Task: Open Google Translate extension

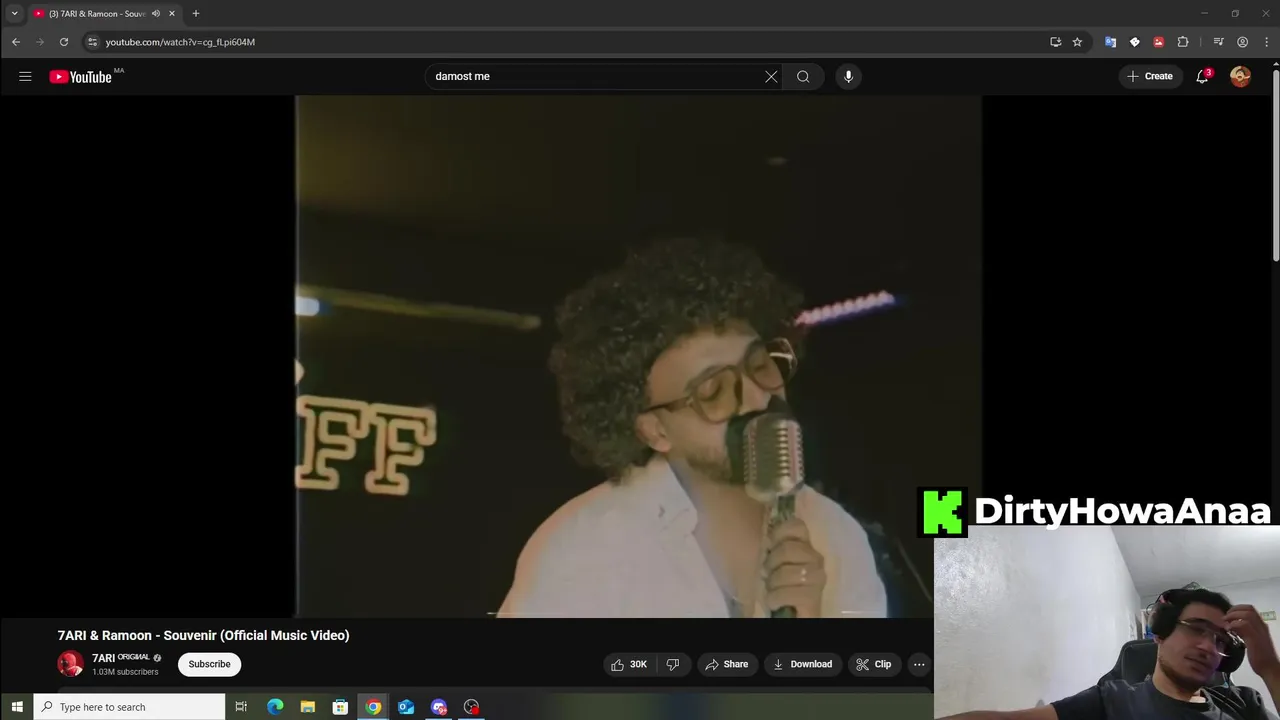Action: point(1110,42)
